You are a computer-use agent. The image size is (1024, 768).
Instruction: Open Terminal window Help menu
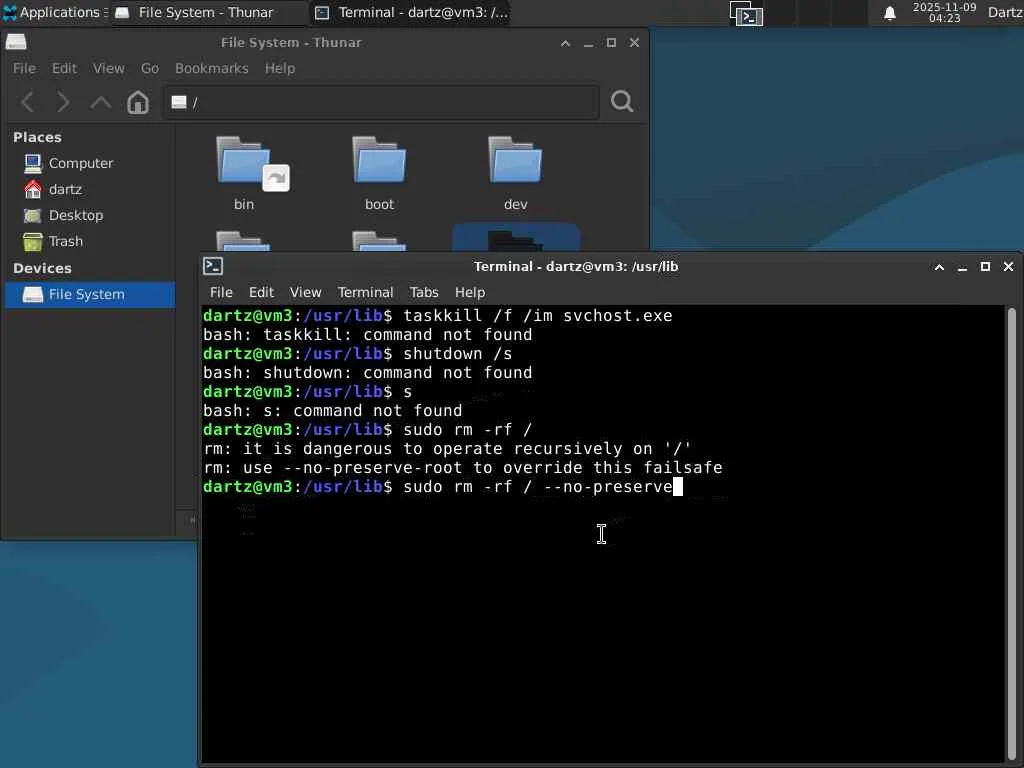470,292
